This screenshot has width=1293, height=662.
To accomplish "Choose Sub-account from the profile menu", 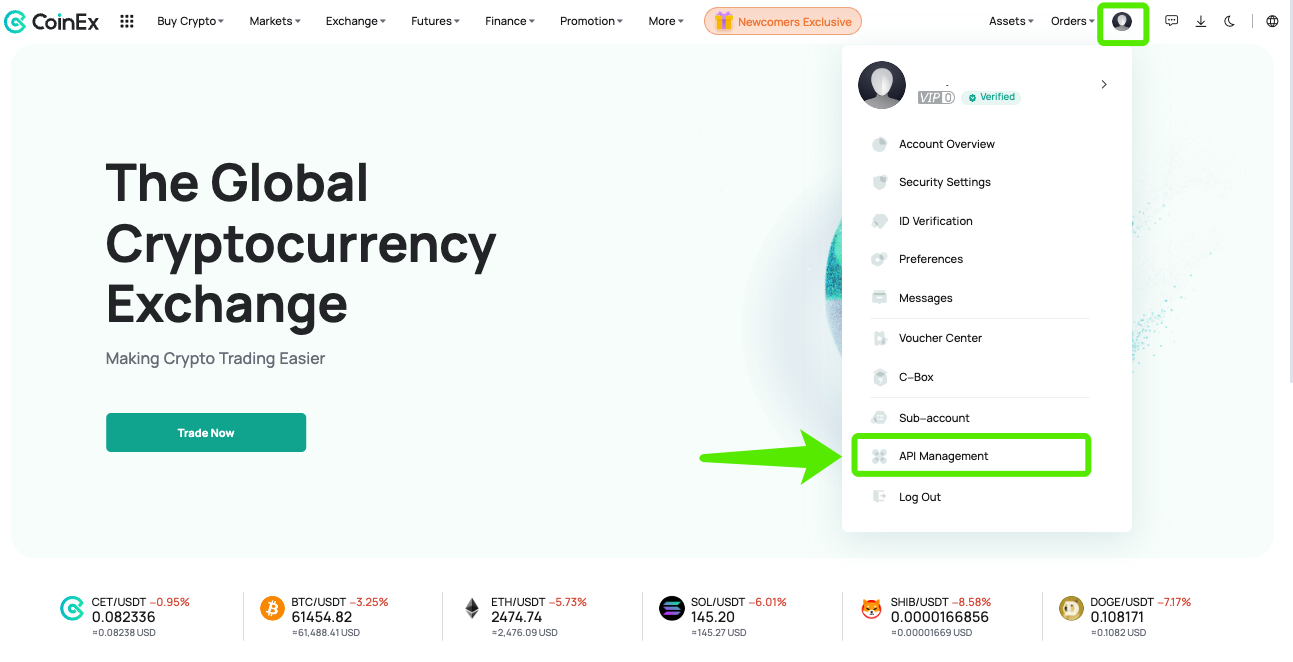I will click(x=934, y=418).
